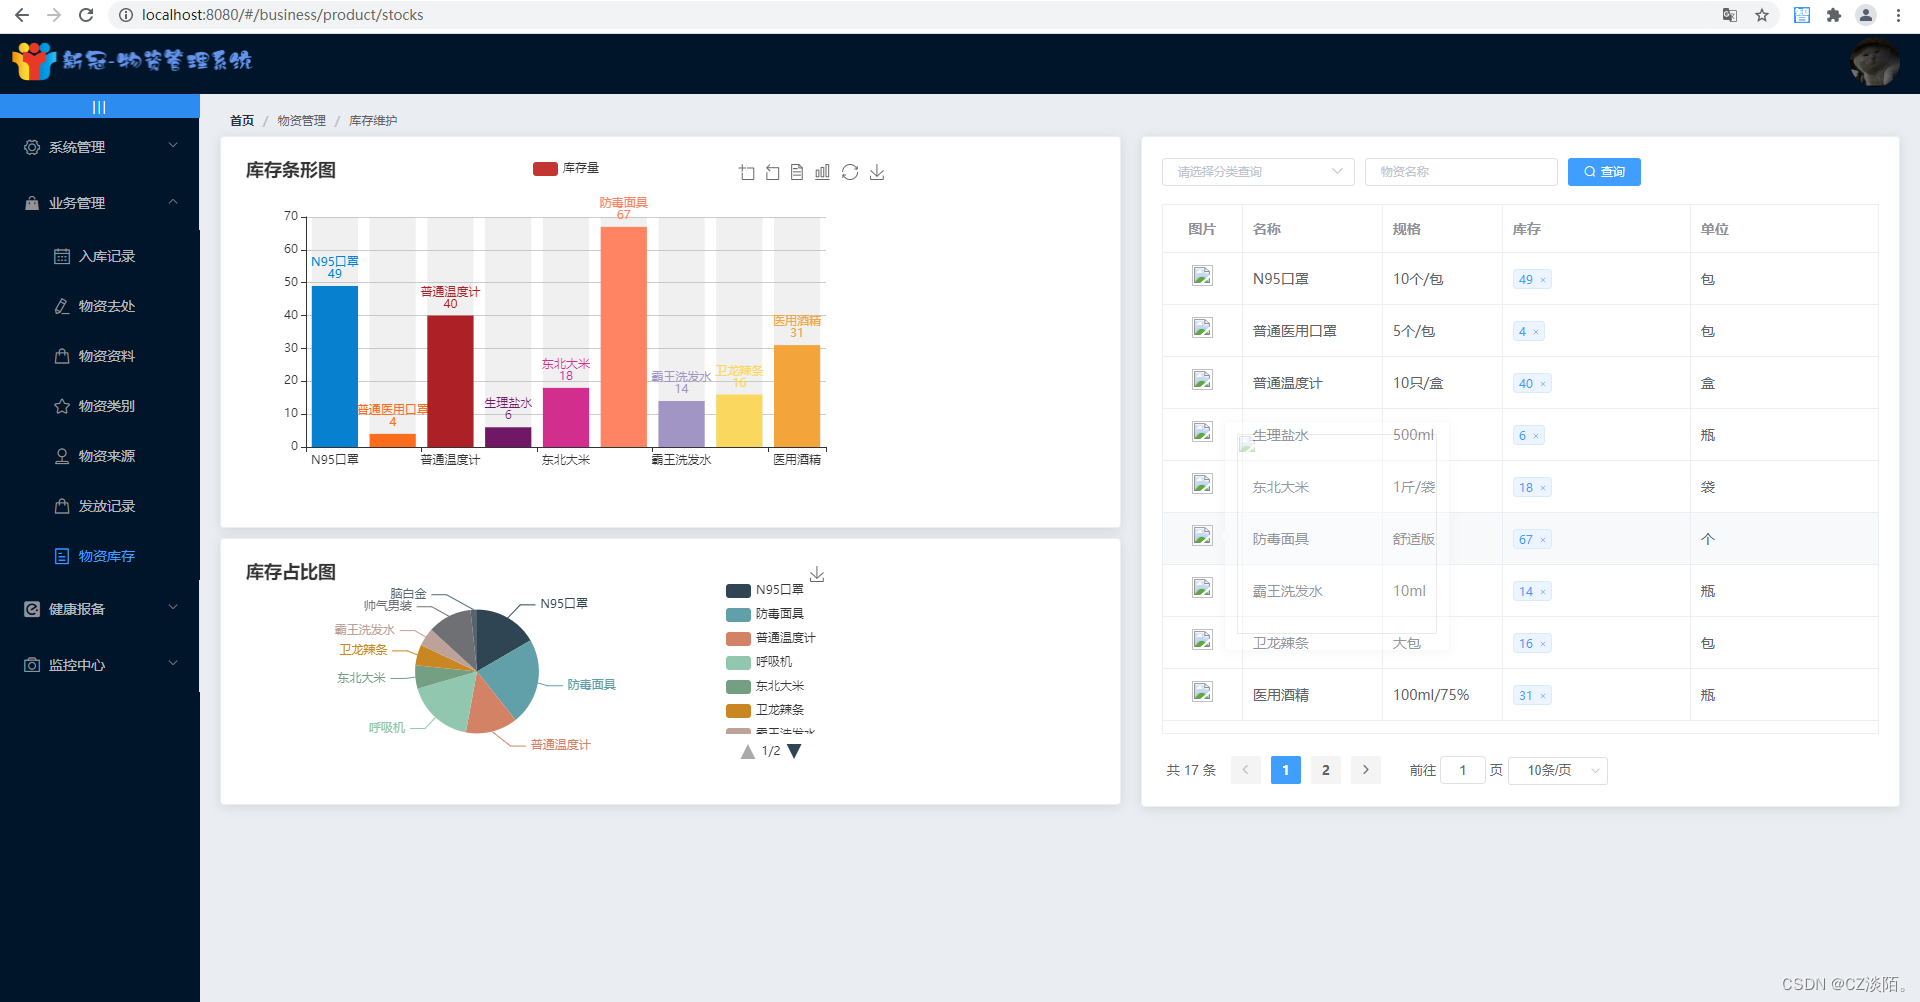Screen dimensions: 1920x1002
Task: Open the 10条/页 page size dropdown
Action: pyautogui.click(x=1560, y=770)
